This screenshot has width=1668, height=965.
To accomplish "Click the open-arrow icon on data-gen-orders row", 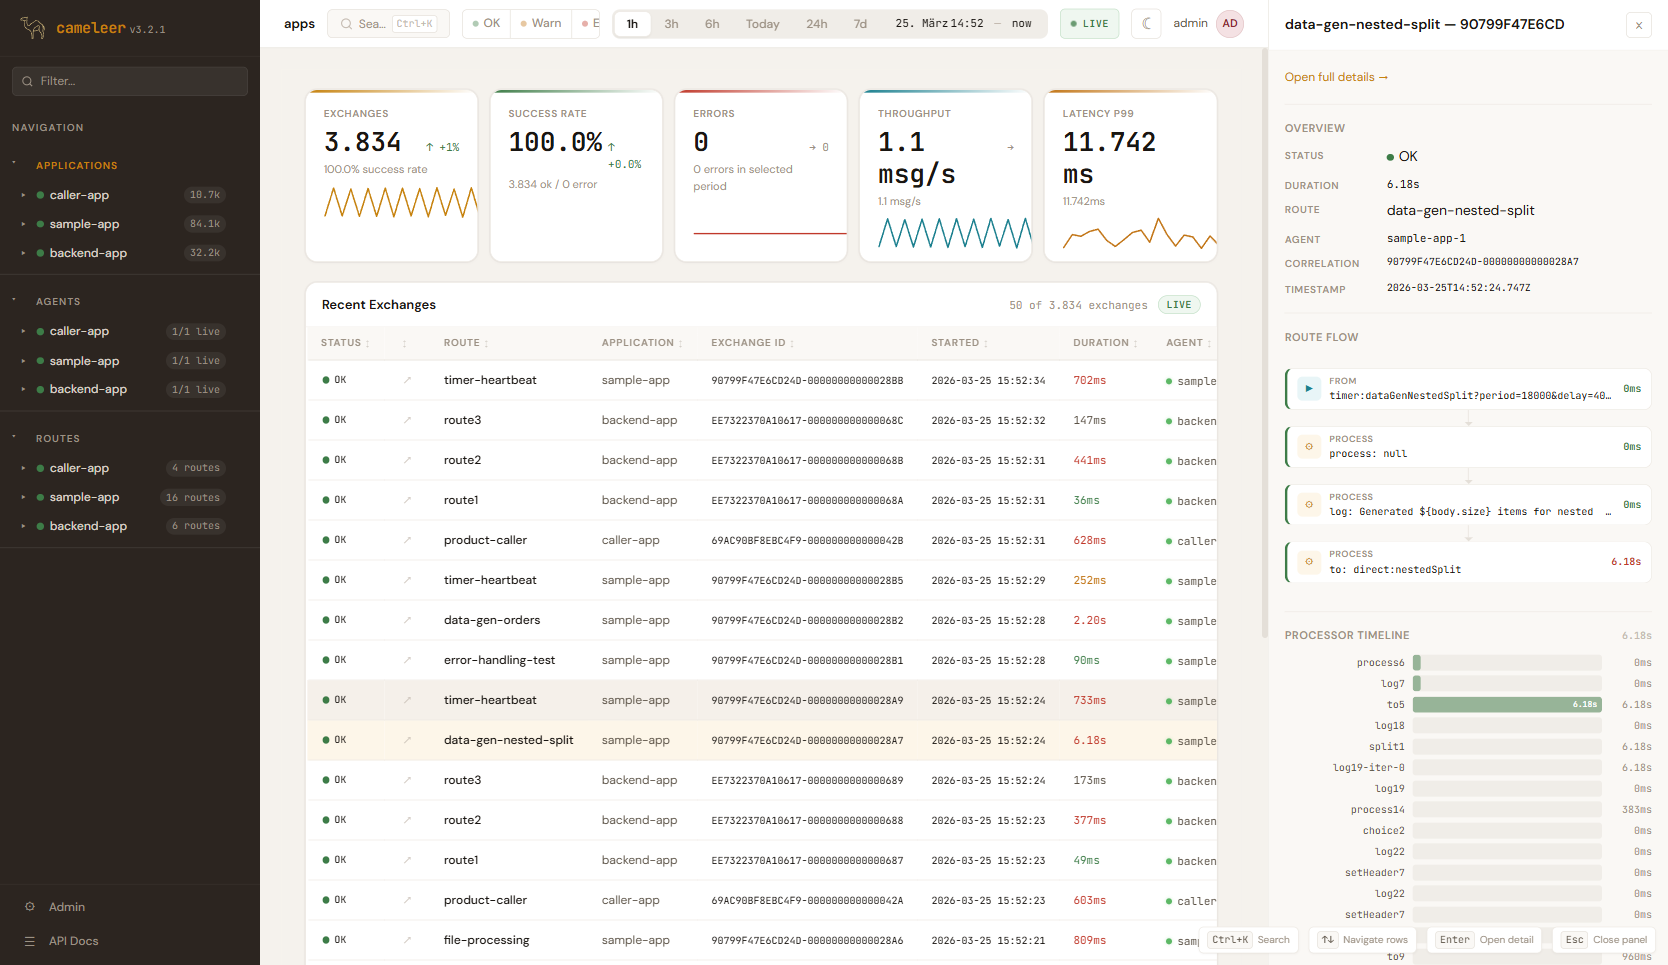I will click(407, 620).
